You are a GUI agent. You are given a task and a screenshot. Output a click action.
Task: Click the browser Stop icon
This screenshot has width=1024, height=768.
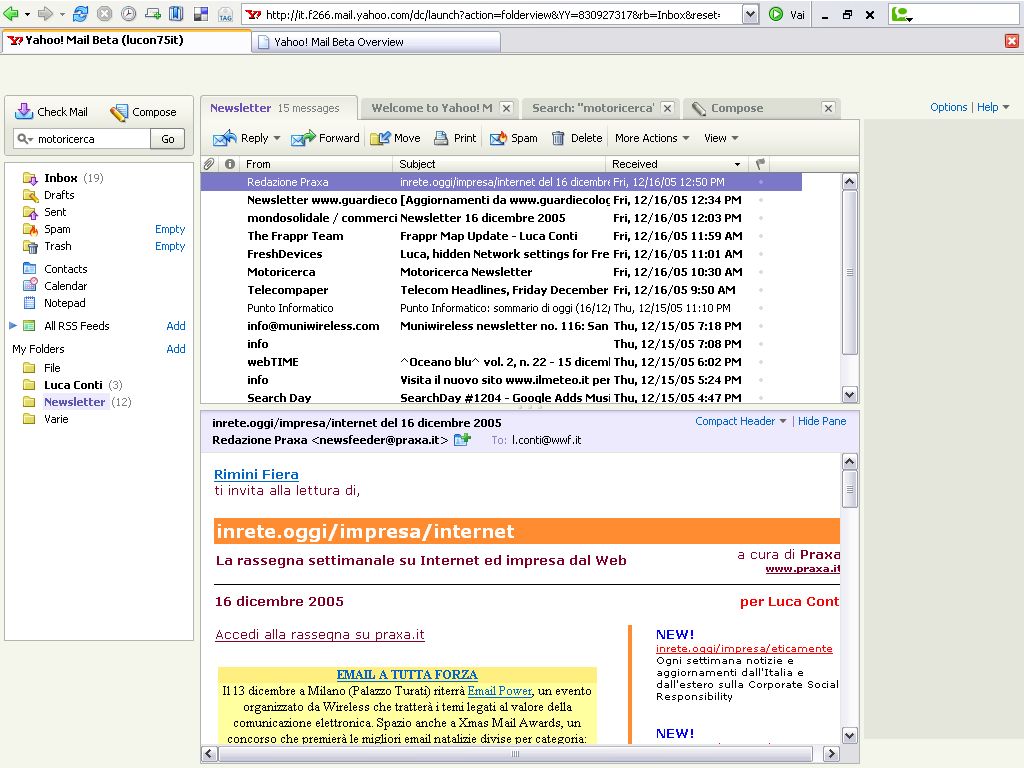tap(104, 14)
